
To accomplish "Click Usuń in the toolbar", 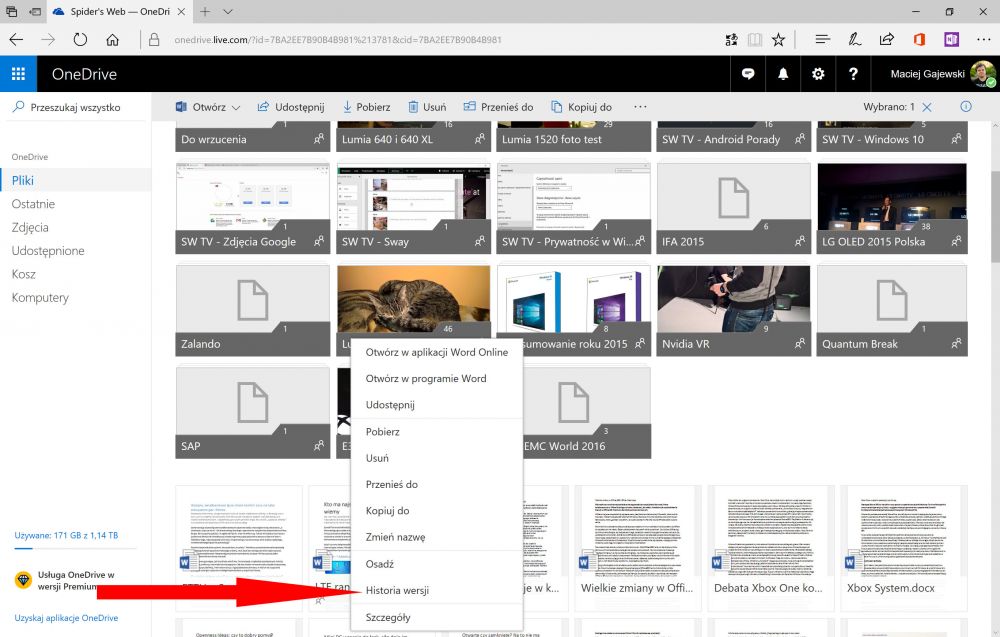I will click(427, 107).
